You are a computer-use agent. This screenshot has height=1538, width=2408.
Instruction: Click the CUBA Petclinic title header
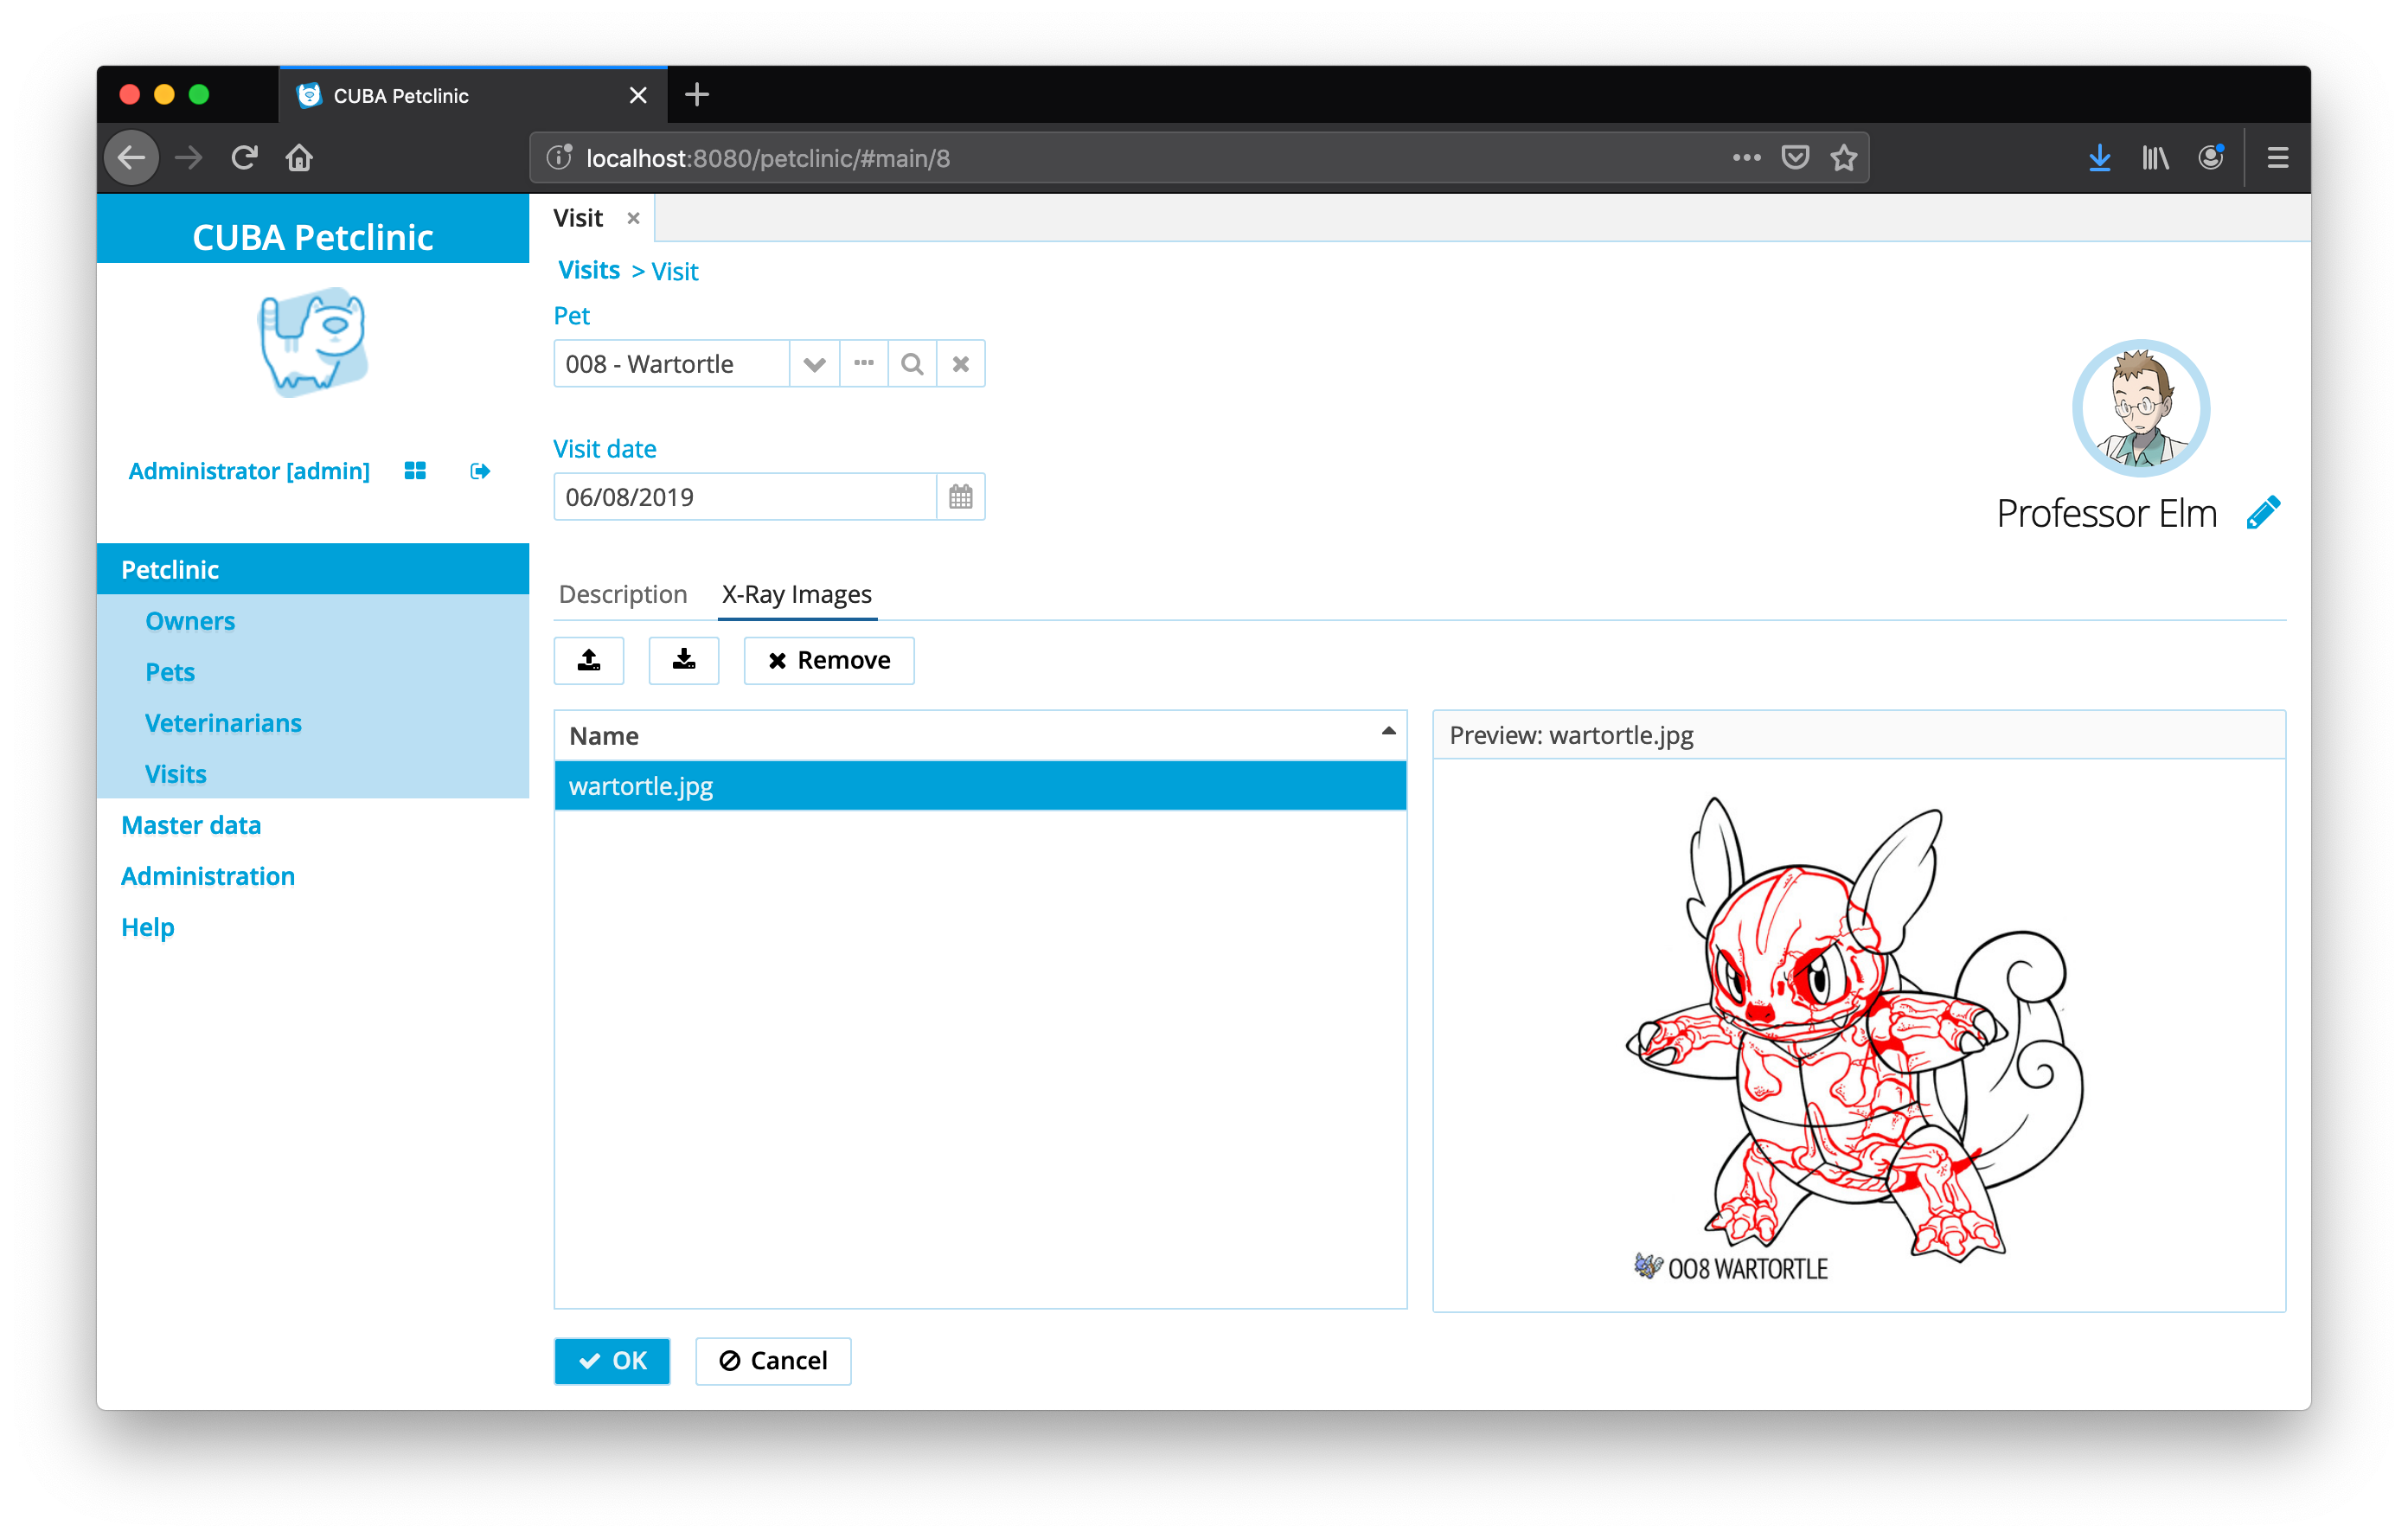pyautogui.click(x=313, y=237)
